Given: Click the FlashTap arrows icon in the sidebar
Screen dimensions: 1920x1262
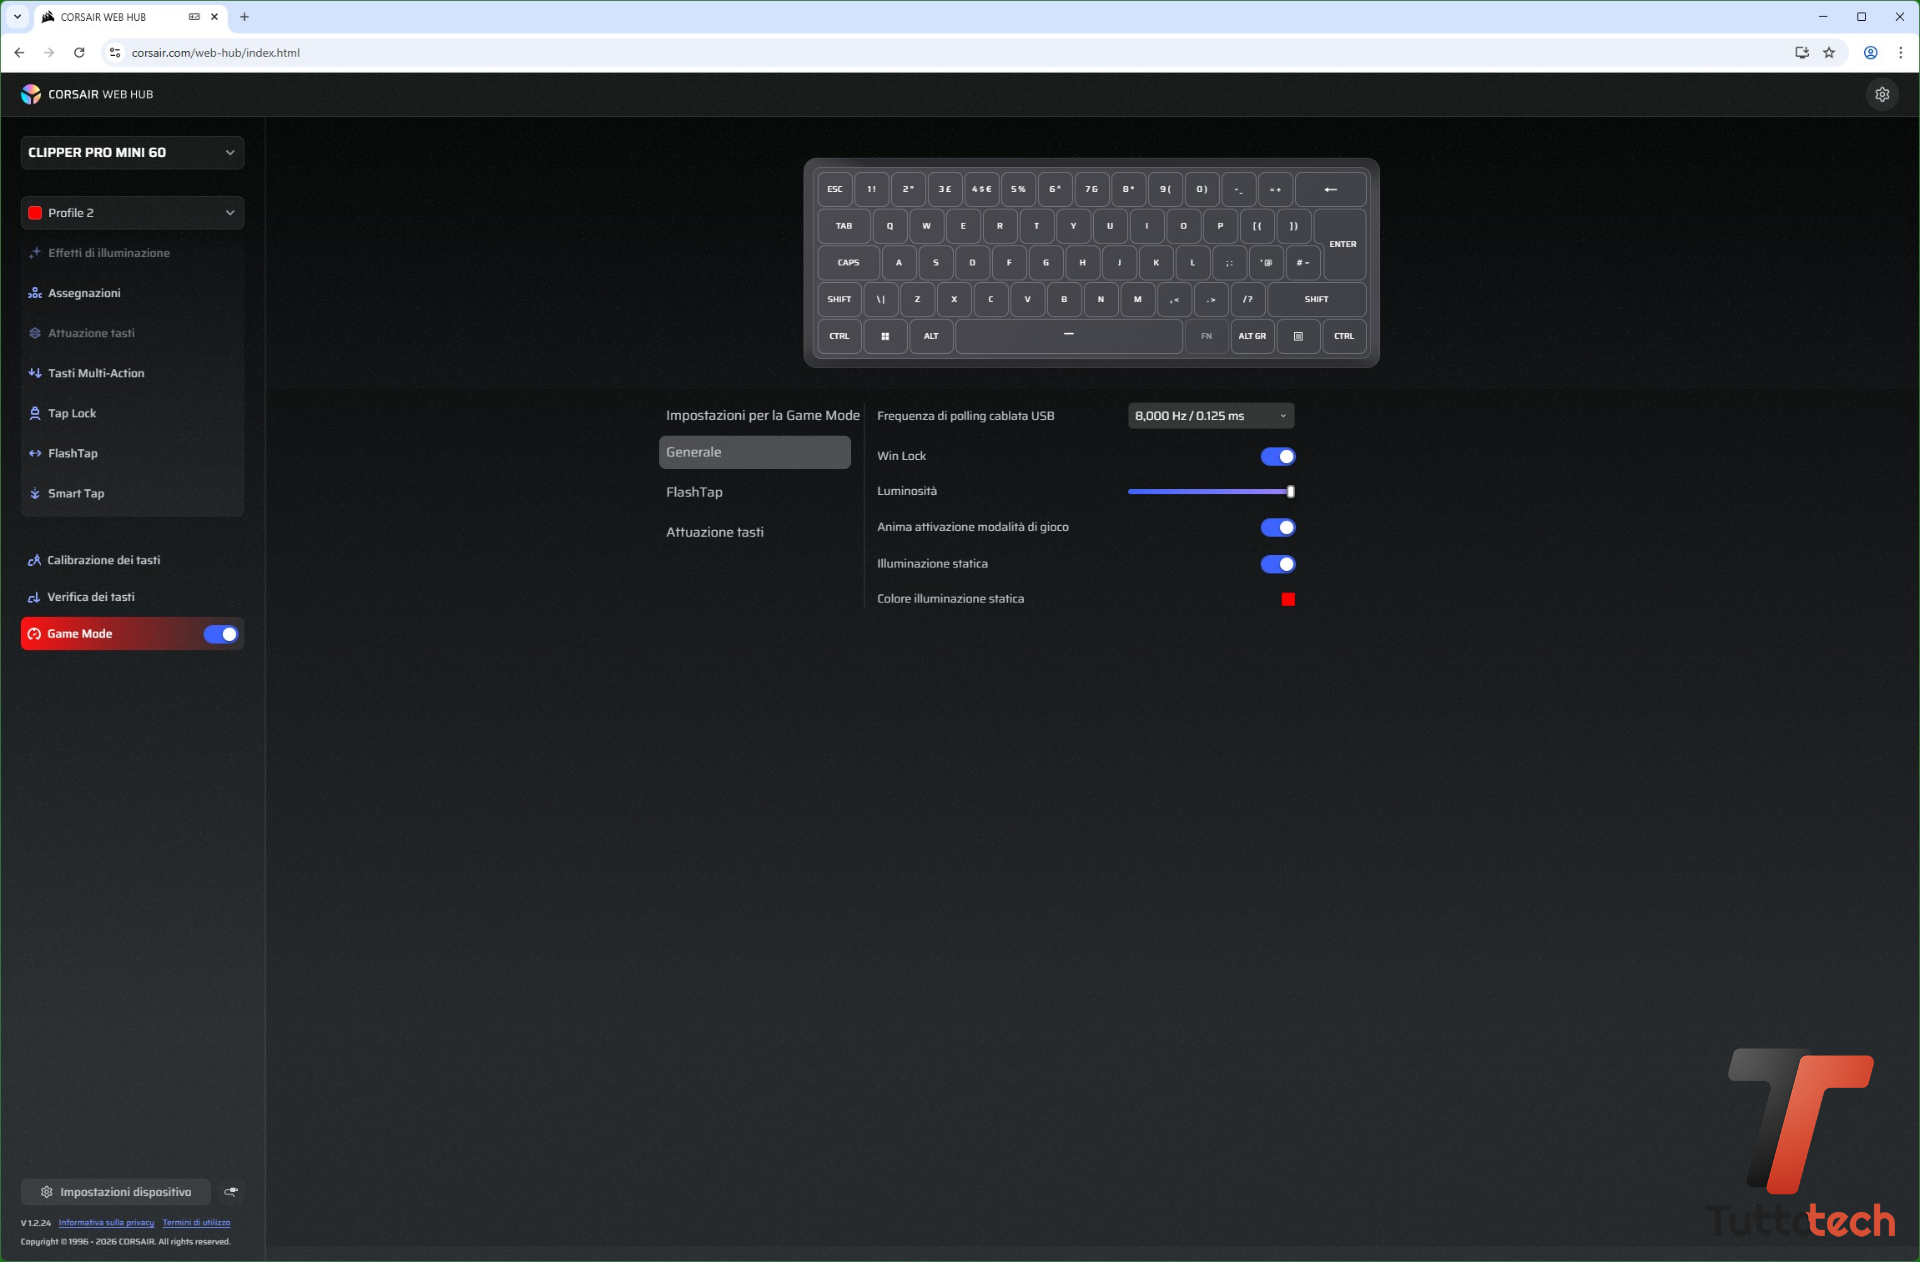Looking at the screenshot, I should coord(35,453).
